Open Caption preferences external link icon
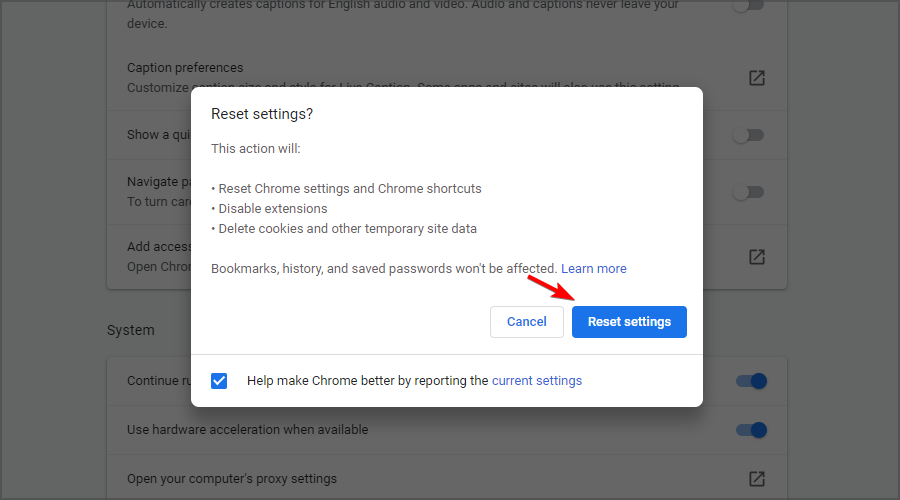Viewport: 900px width, 500px height. click(757, 78)
